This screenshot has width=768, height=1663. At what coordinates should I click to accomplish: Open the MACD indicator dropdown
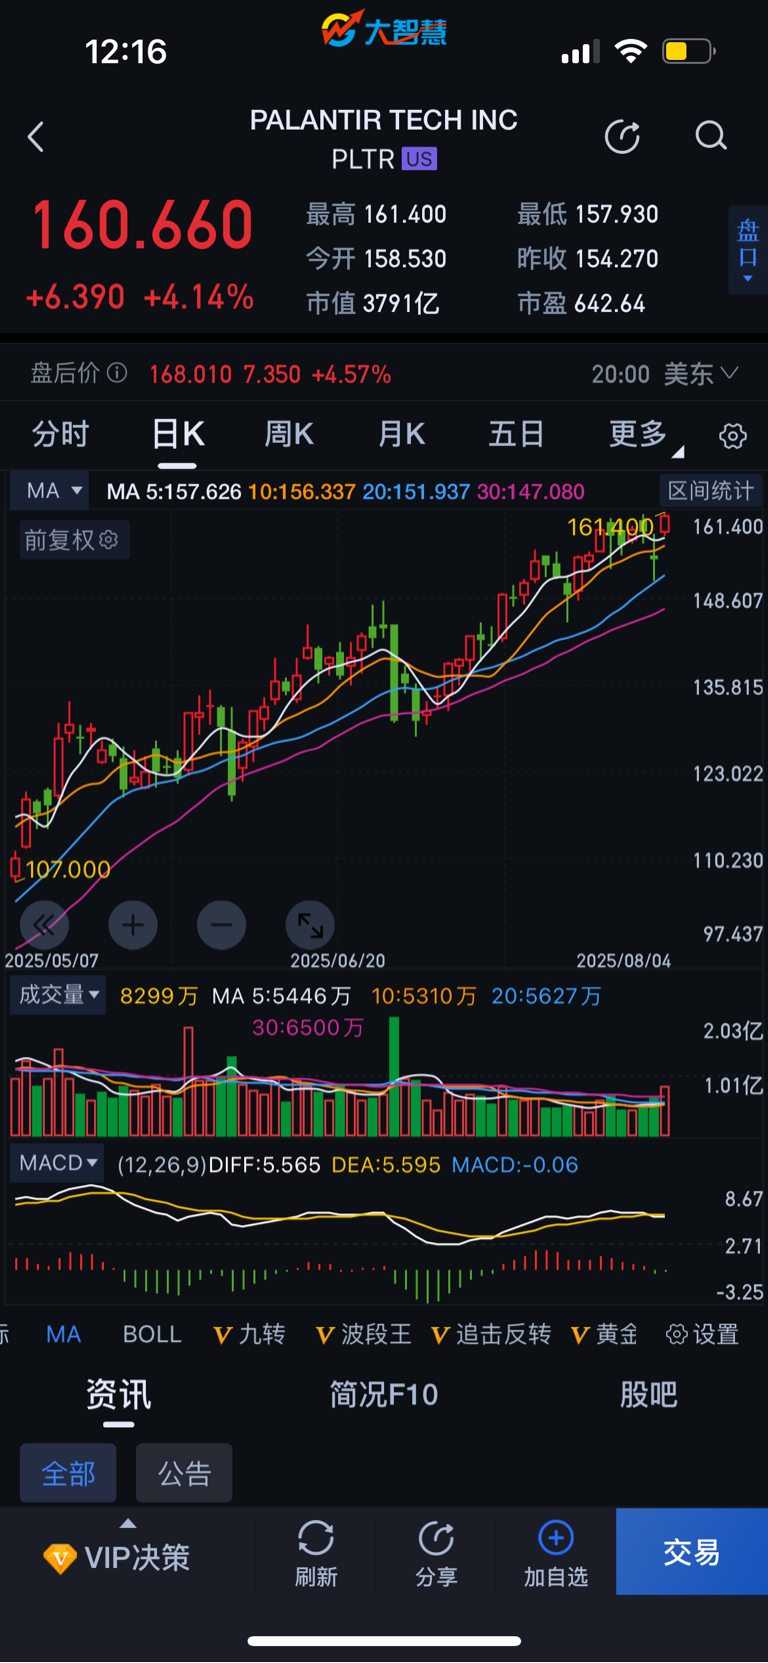58,1163
